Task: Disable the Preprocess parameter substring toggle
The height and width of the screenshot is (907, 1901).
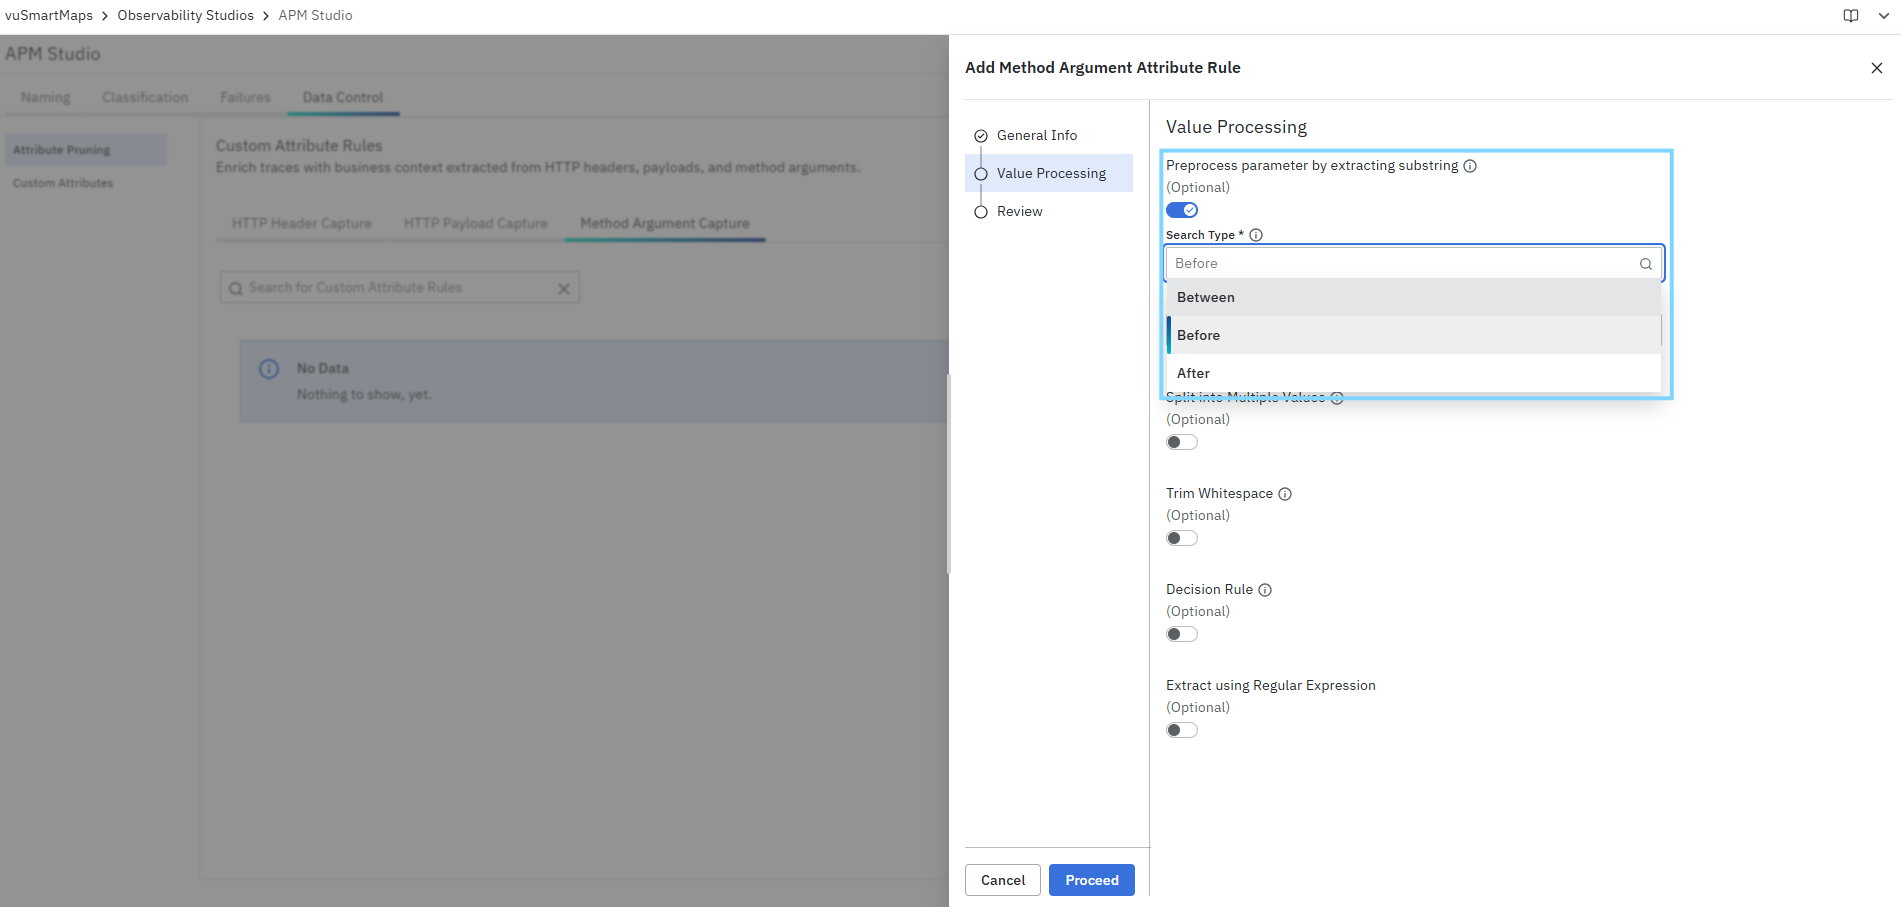Action: pos(1182,210)
